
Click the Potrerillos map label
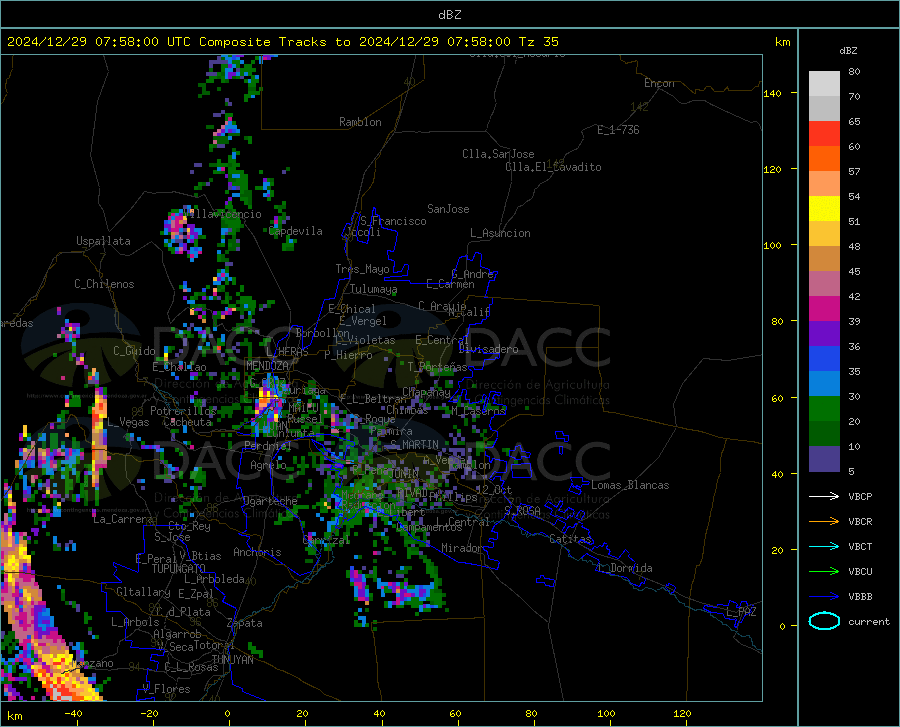tap(183, 411)
